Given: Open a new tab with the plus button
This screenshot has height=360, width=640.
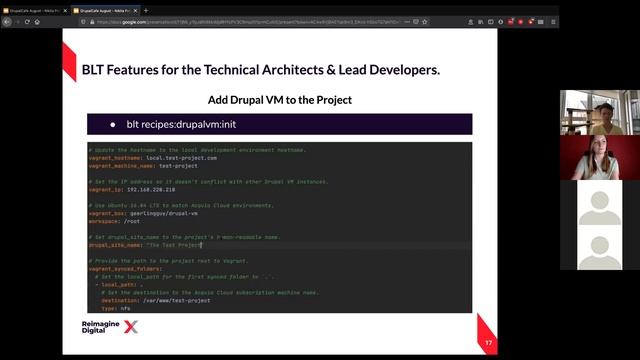Looking at the screenshot, I should pos(146,11).
